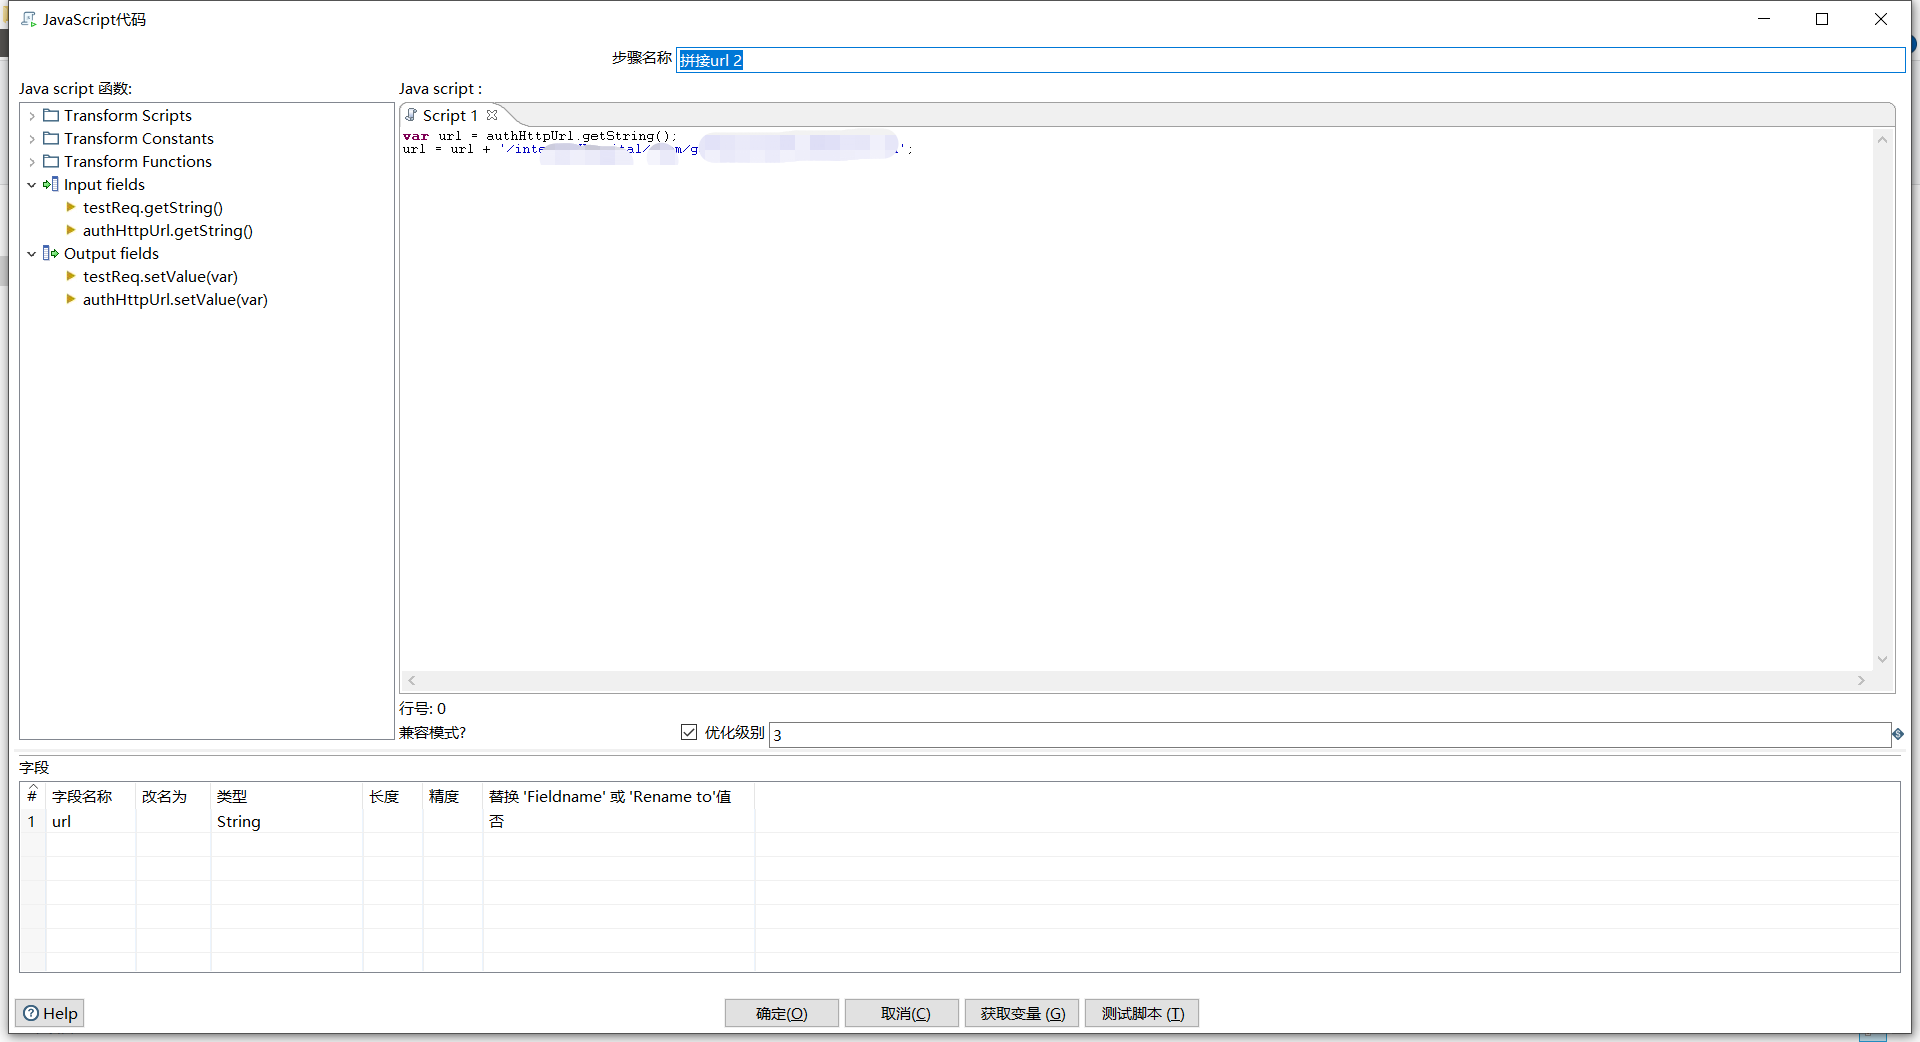This screenshot has height=1042, width=1920.
Task: Click the 获取变量 button
Action: pyautogui.click(x=1021, y=1013)
